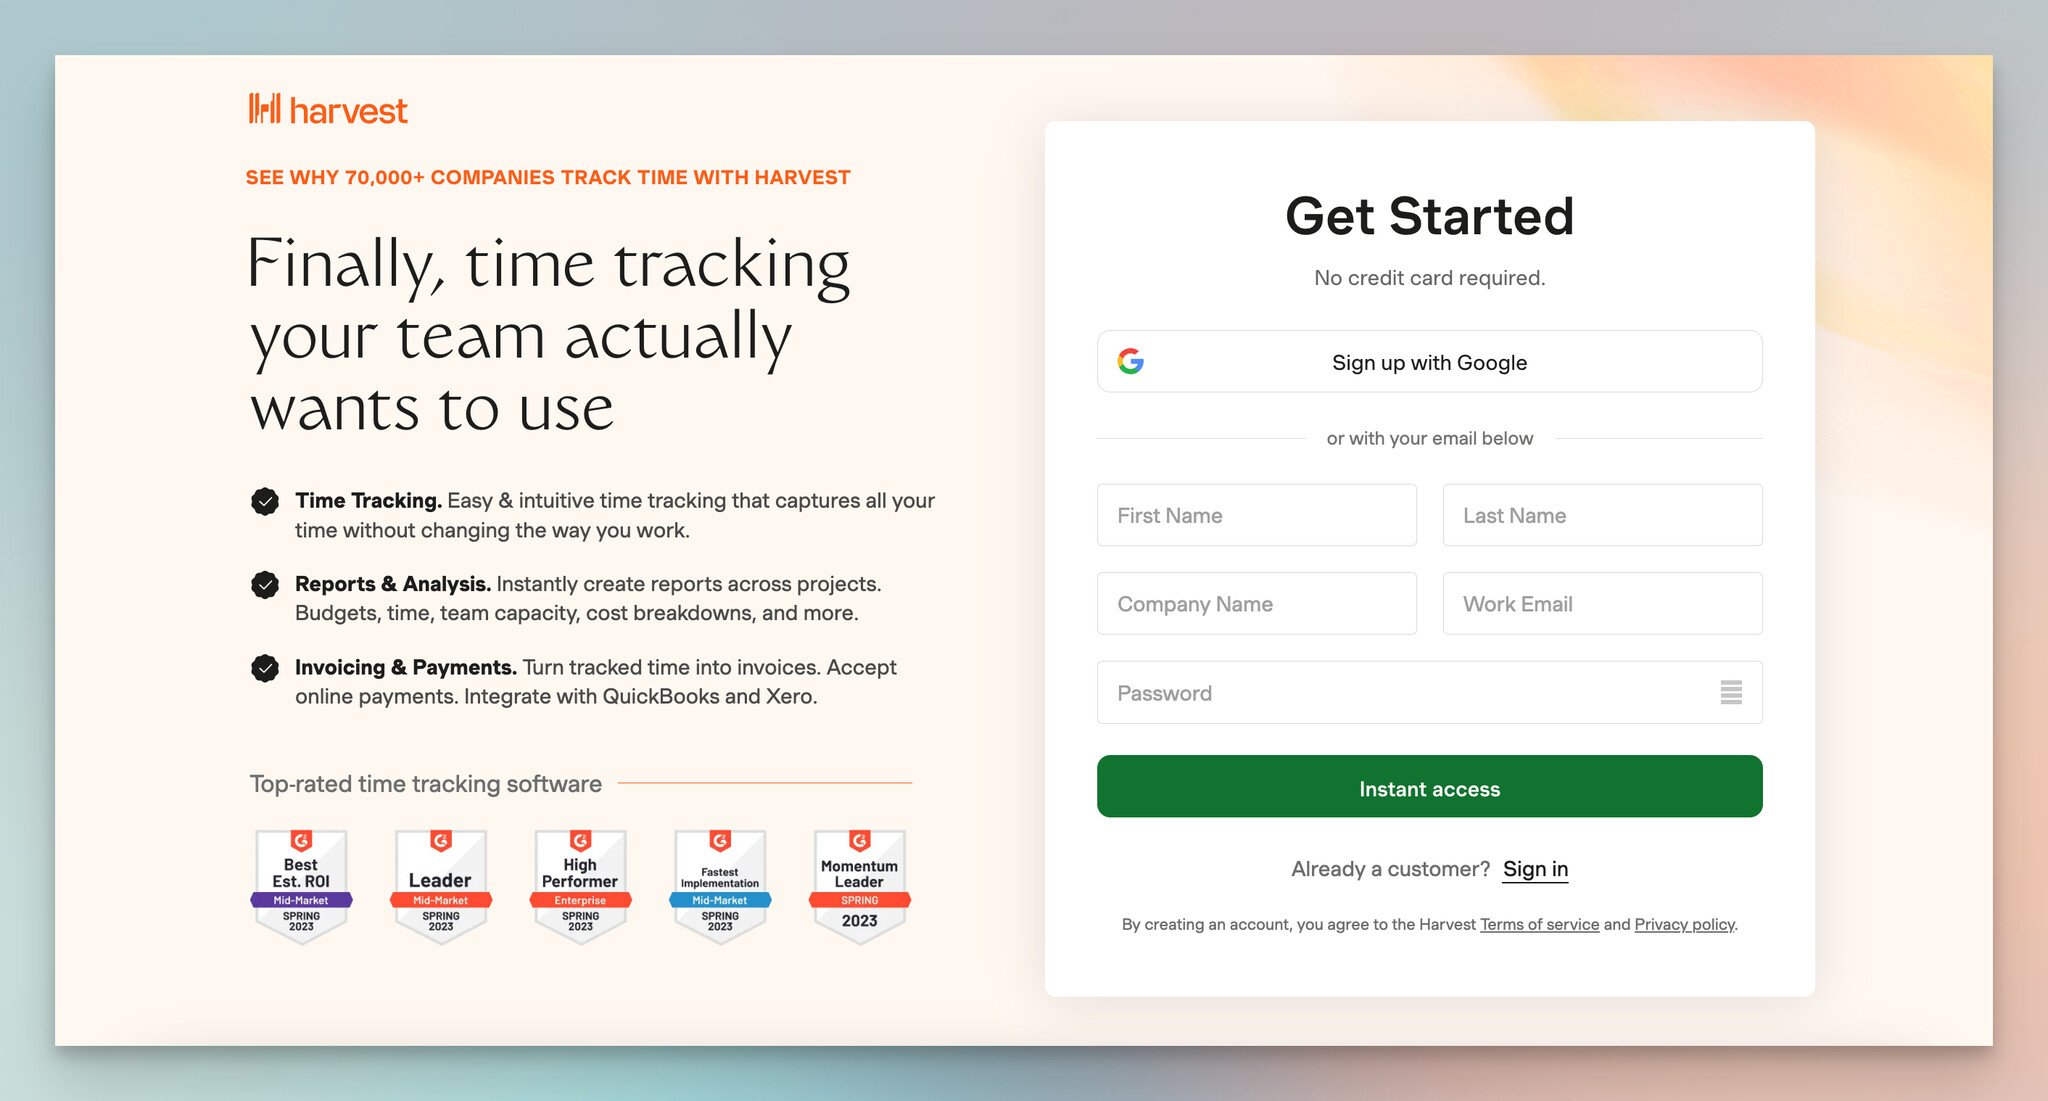This screenshot has height=1101, width=2048.
Task: Click the Instant access button
Action: (x=1429, y=786)
